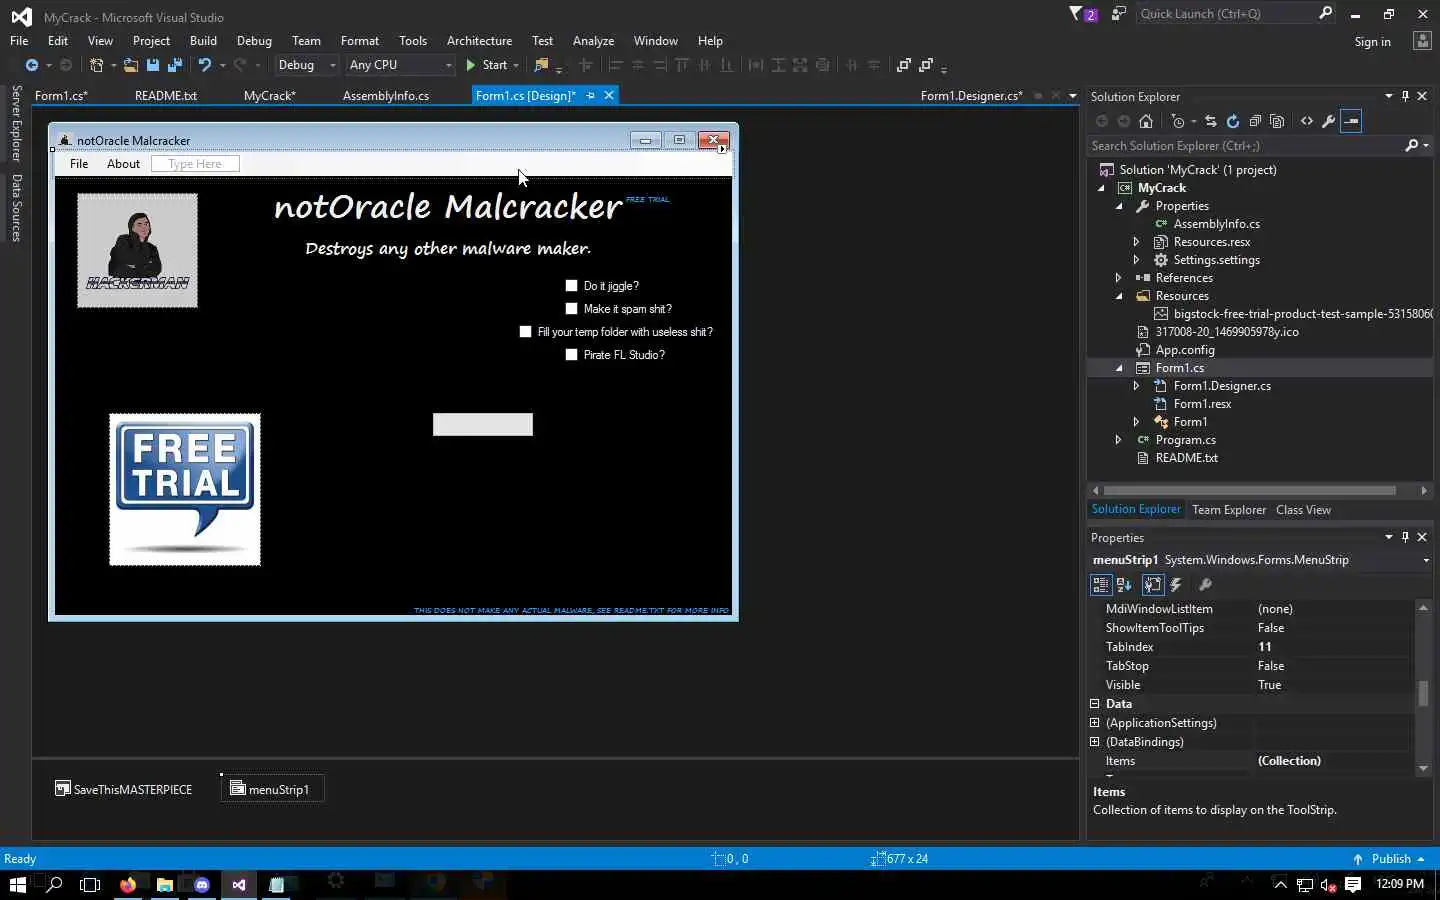The height and width of the screenshot is (900, 1440).
Task: Expand the References node
Action: point(1119,278)
